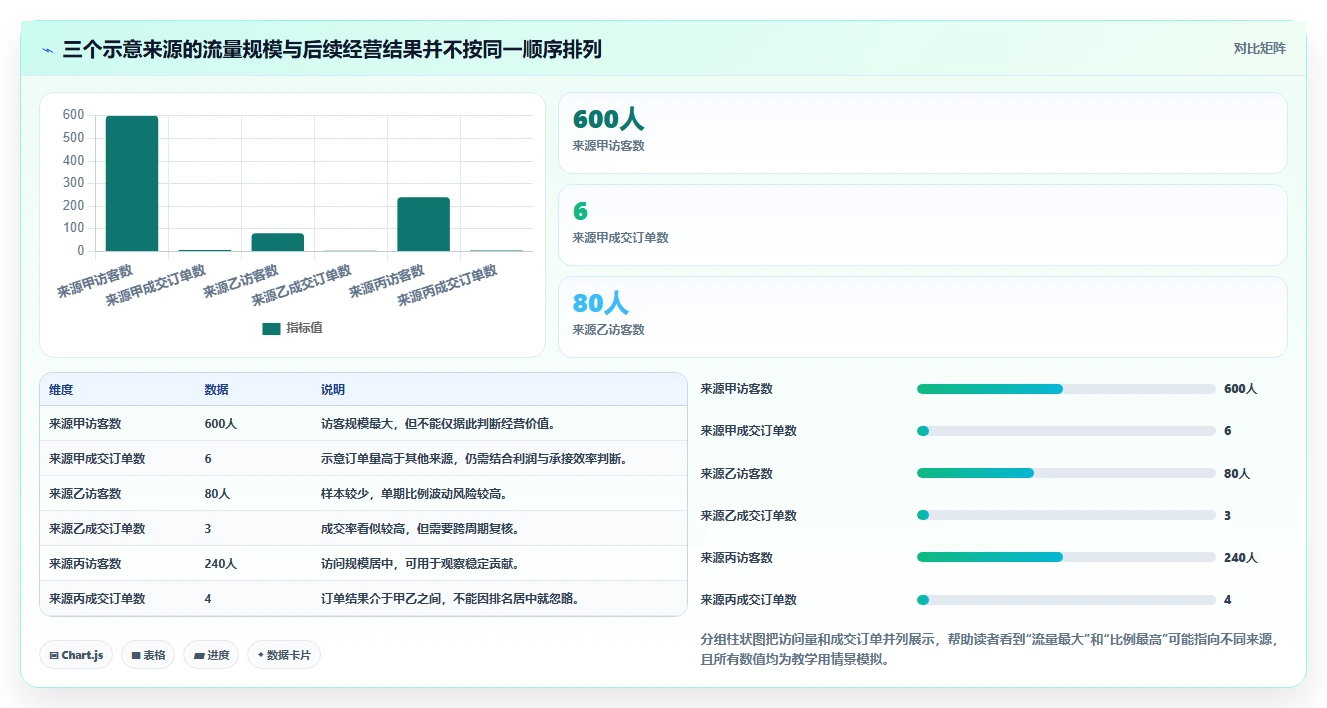Click the 来源丙访客数 bar in the chart
Image resolution: width=1327 pixels, height=708 pixels.
click(x=423, y=225)
